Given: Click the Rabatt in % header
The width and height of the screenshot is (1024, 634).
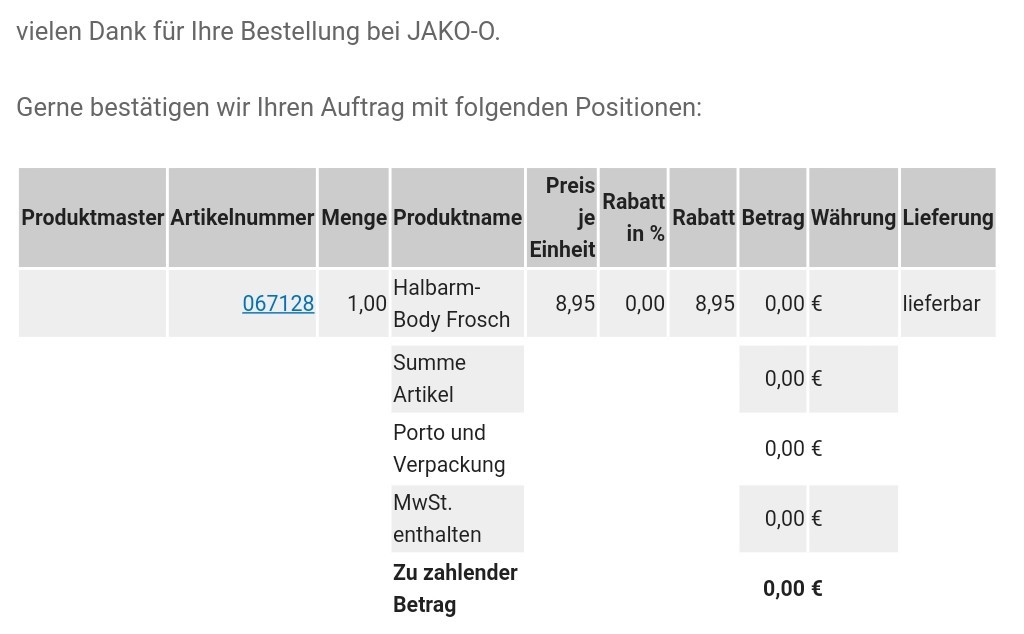Looking at the screenshot, I should (633, 217).
